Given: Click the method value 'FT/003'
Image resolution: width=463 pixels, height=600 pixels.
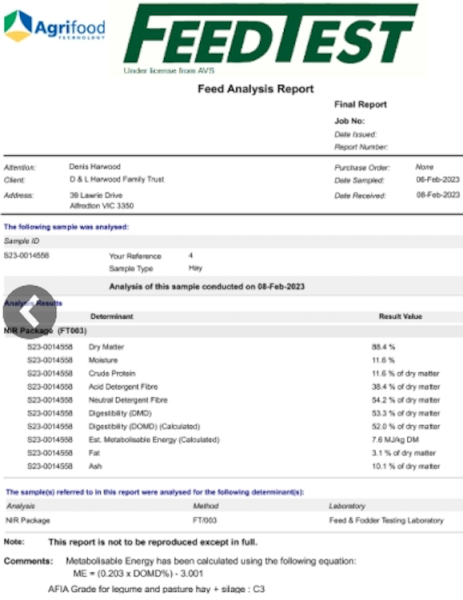Looking at the screenshot, I should pos(205,520).
